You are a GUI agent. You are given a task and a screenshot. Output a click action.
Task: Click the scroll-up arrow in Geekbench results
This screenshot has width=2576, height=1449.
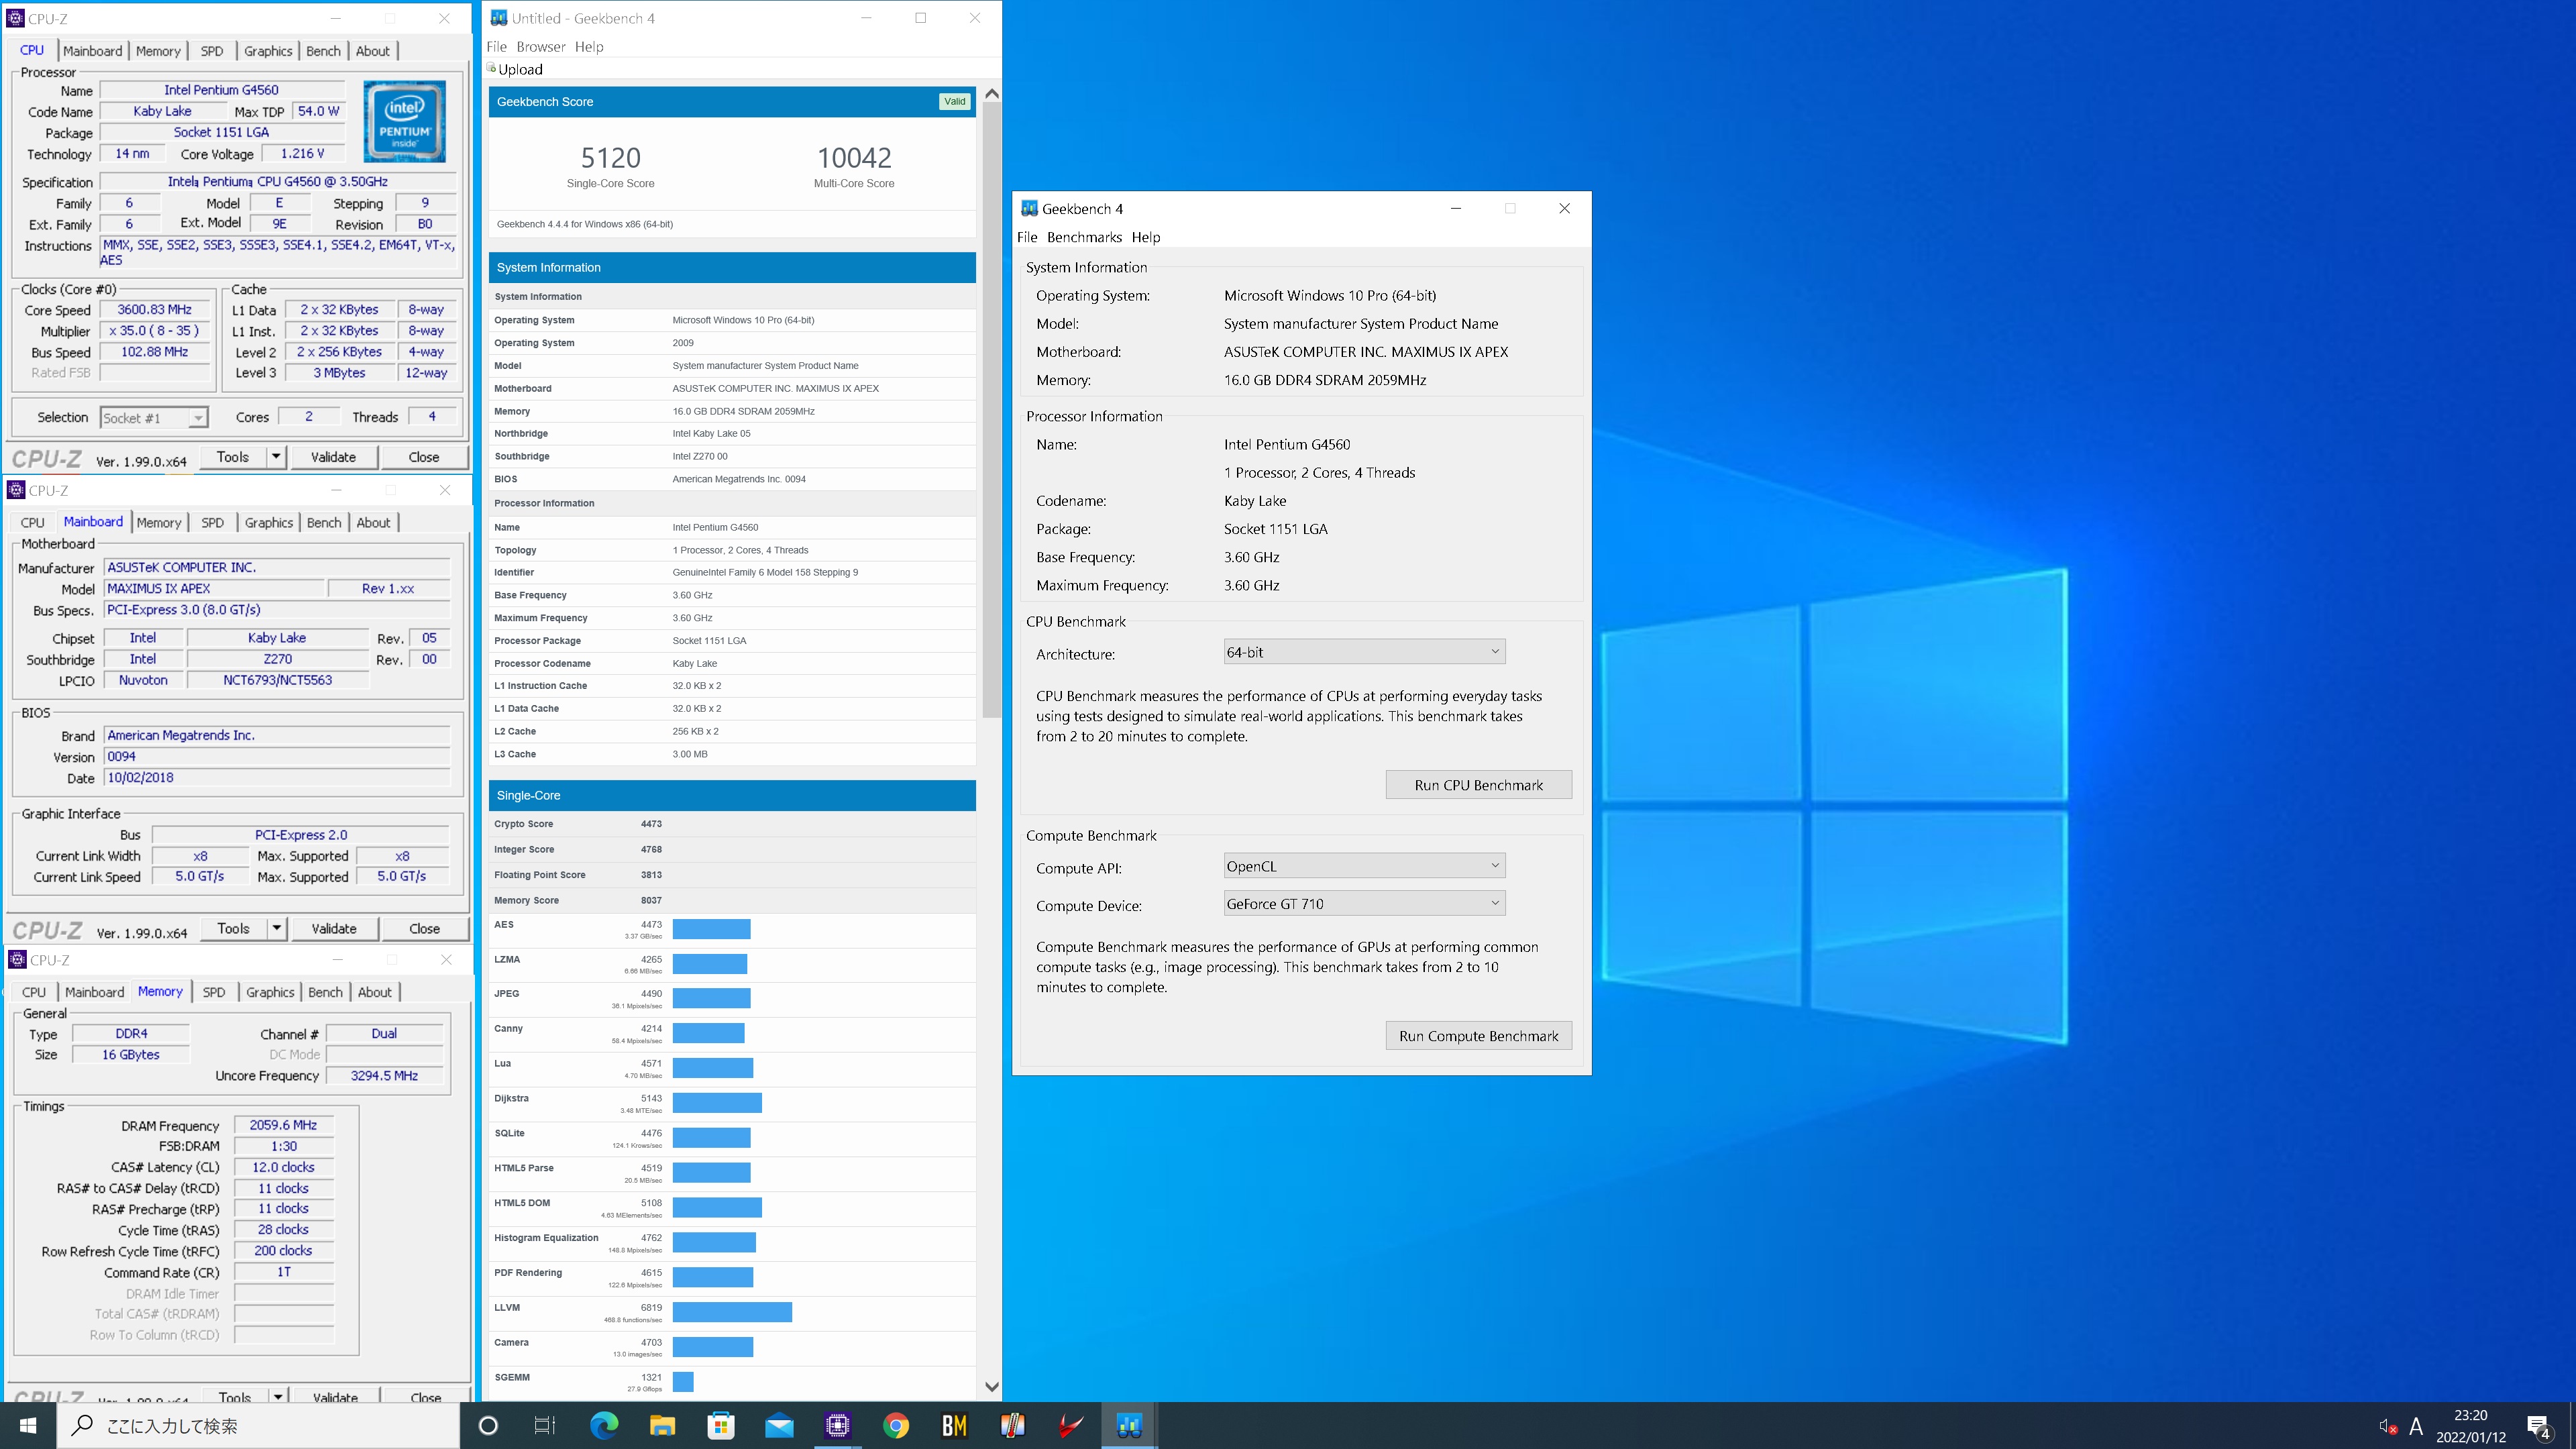coord(991,94)
